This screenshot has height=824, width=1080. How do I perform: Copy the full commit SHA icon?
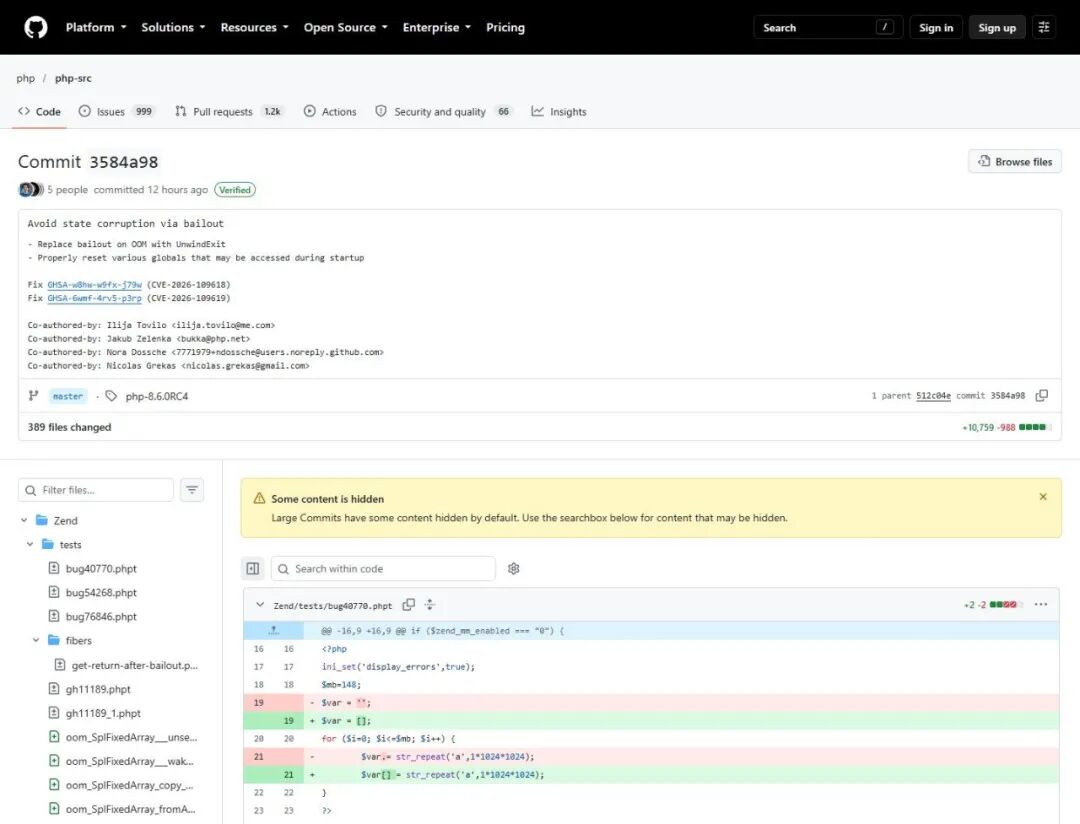[x=1042, y=395]
